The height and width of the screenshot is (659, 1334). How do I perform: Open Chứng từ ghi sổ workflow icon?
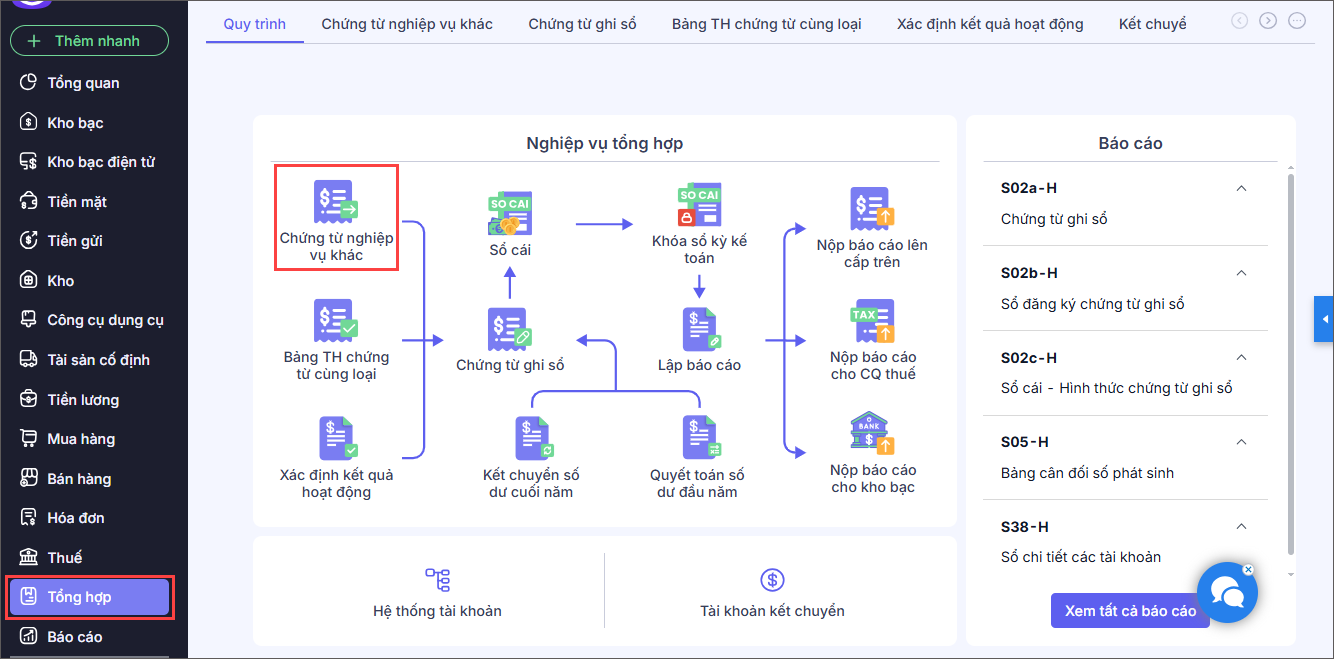pos(510,329)
